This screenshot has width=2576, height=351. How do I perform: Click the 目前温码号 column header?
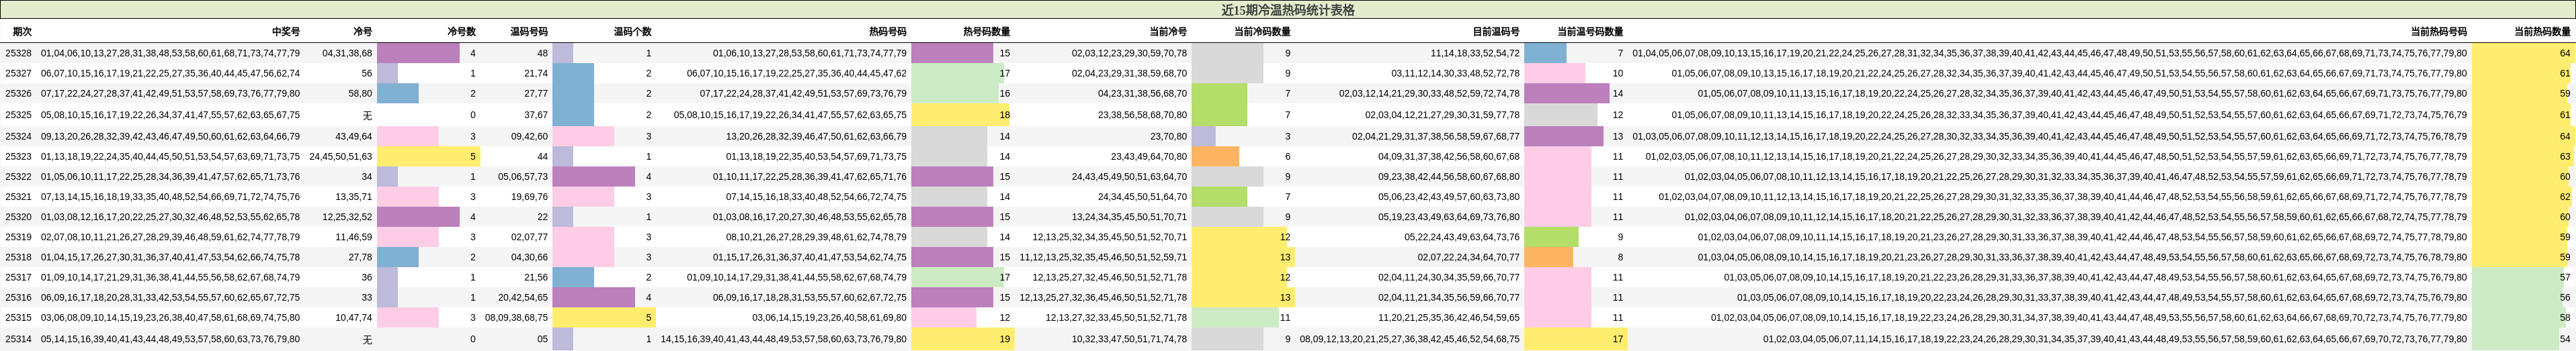pyautogui.click(x=1496, y=32)
